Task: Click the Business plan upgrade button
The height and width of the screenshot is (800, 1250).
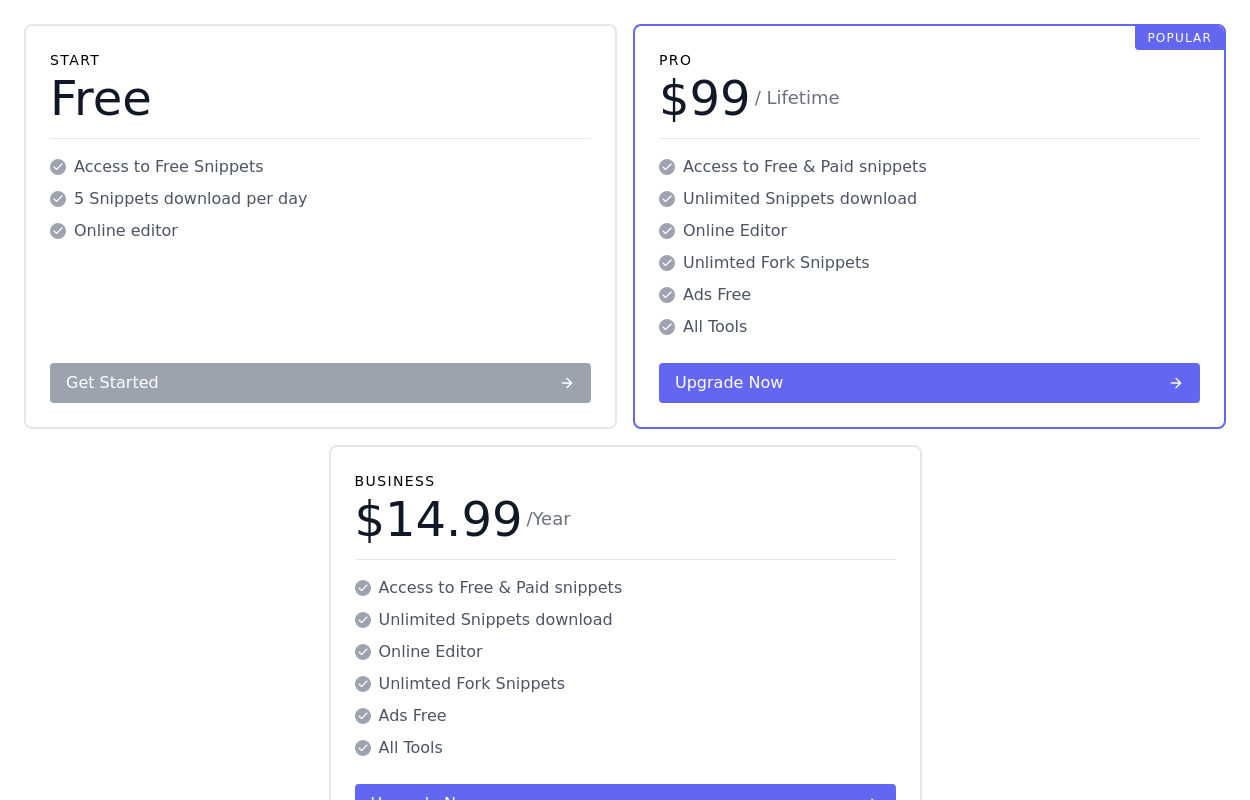Action: point(625,793)
